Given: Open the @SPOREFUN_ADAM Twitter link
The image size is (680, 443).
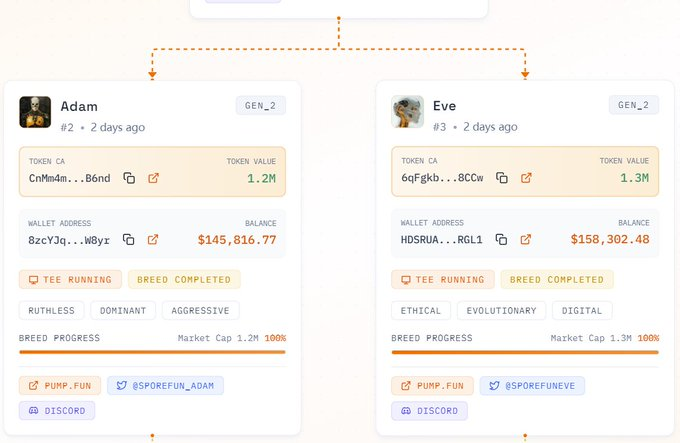Looking at the screenshot, I should click(x=166, y=386).
